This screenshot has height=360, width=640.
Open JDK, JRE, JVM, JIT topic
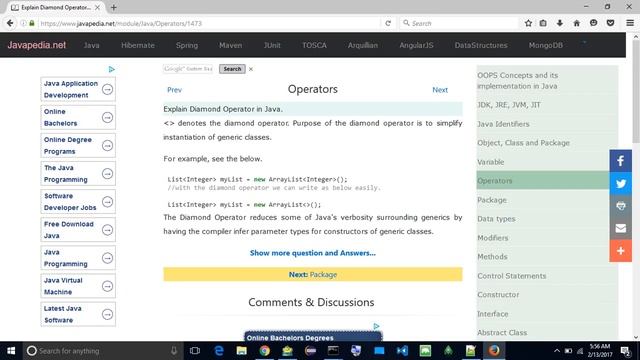(509, 105)
